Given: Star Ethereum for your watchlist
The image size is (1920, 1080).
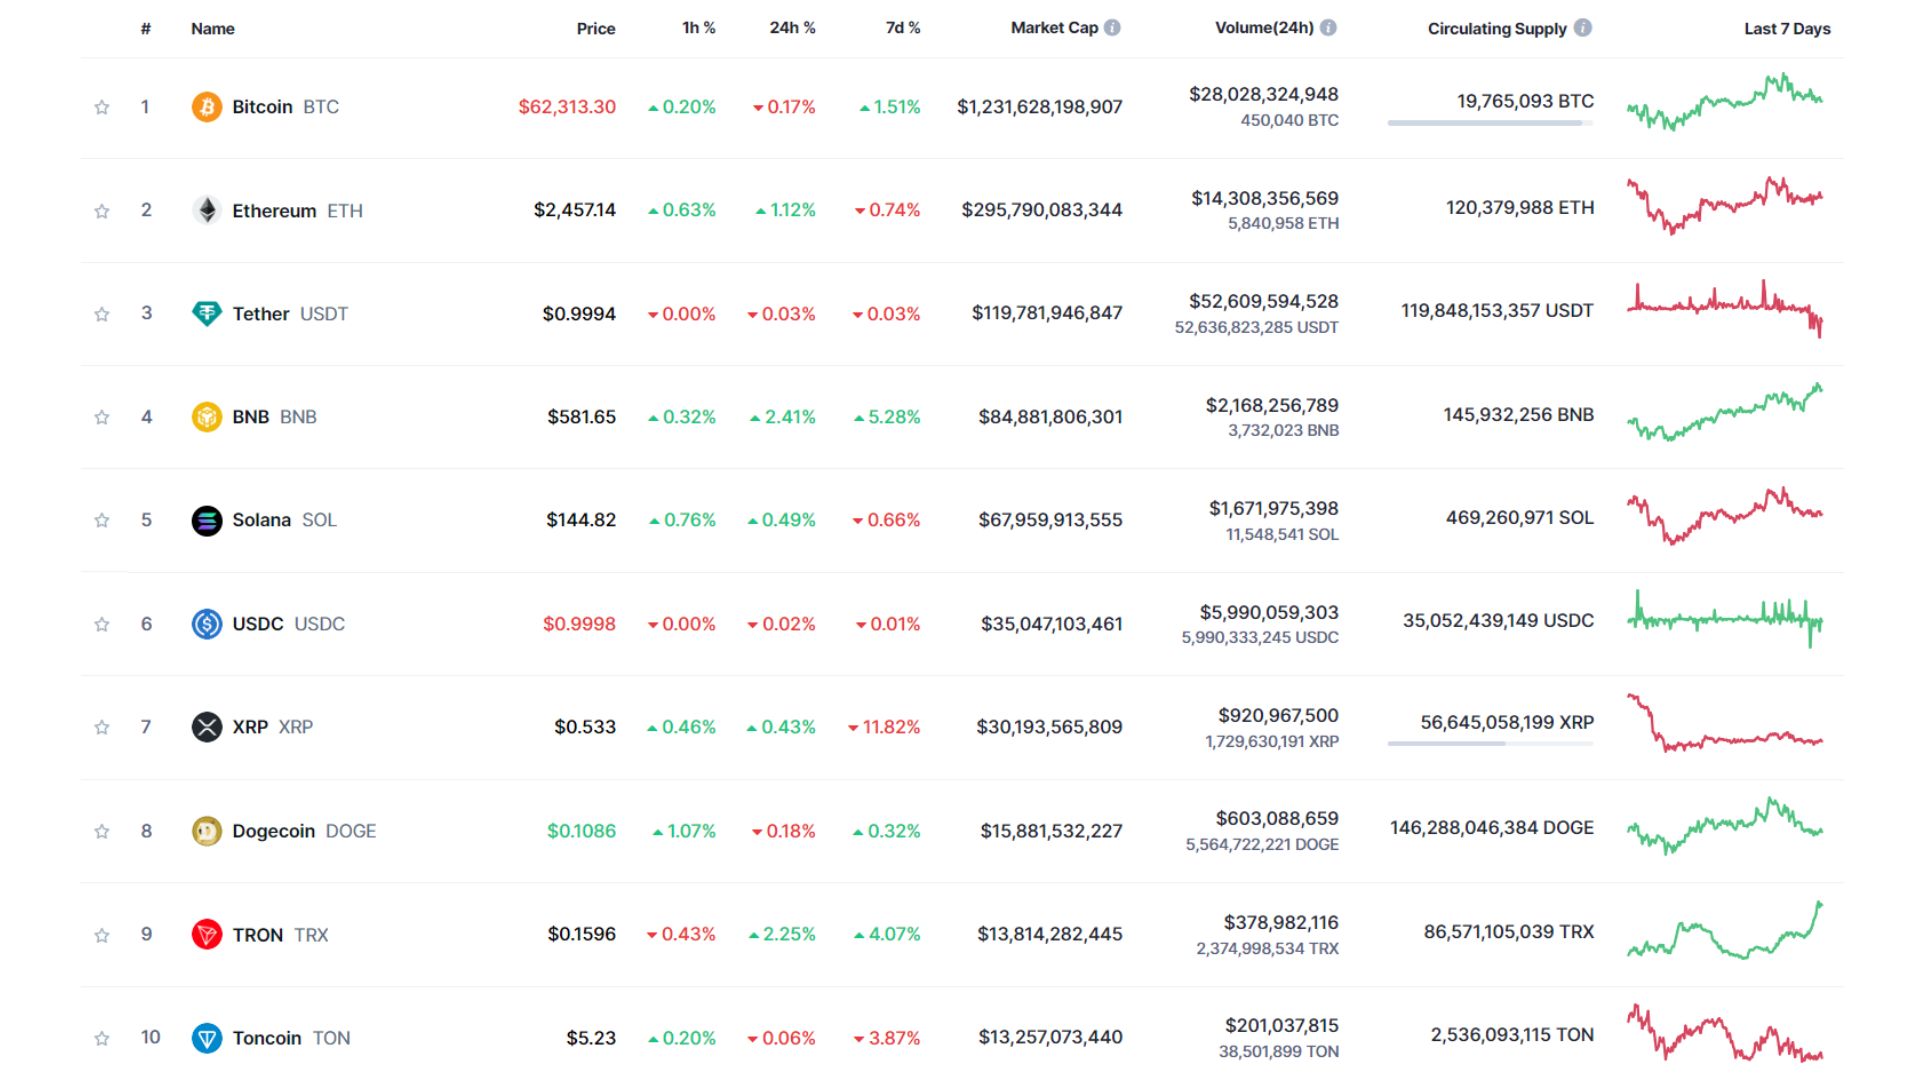Looking at the screenshot, I should point(101,210).
